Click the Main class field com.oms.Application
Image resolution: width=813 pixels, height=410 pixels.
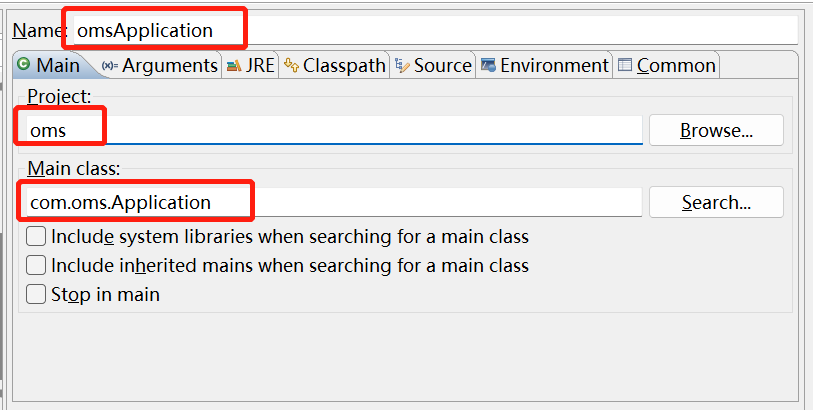coord(330,202)
